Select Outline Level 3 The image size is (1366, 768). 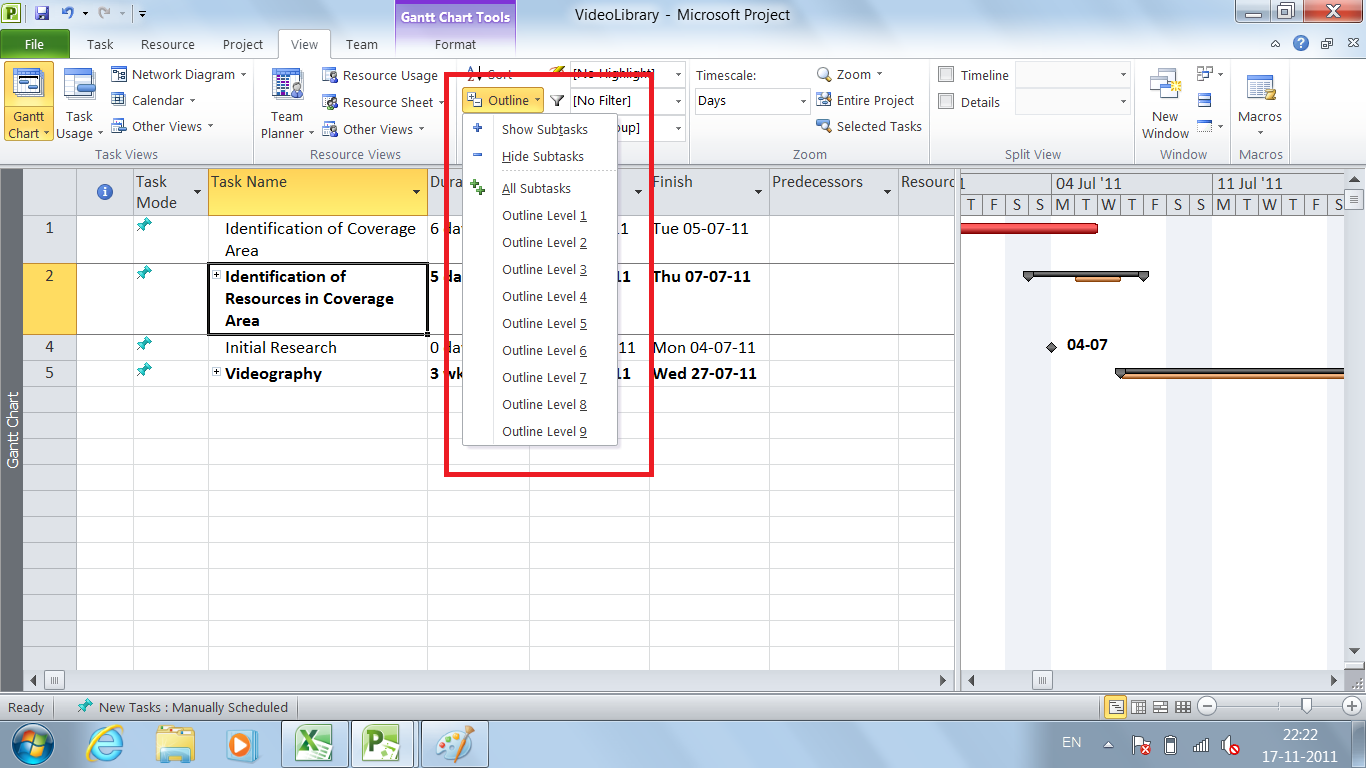(540, 269)
